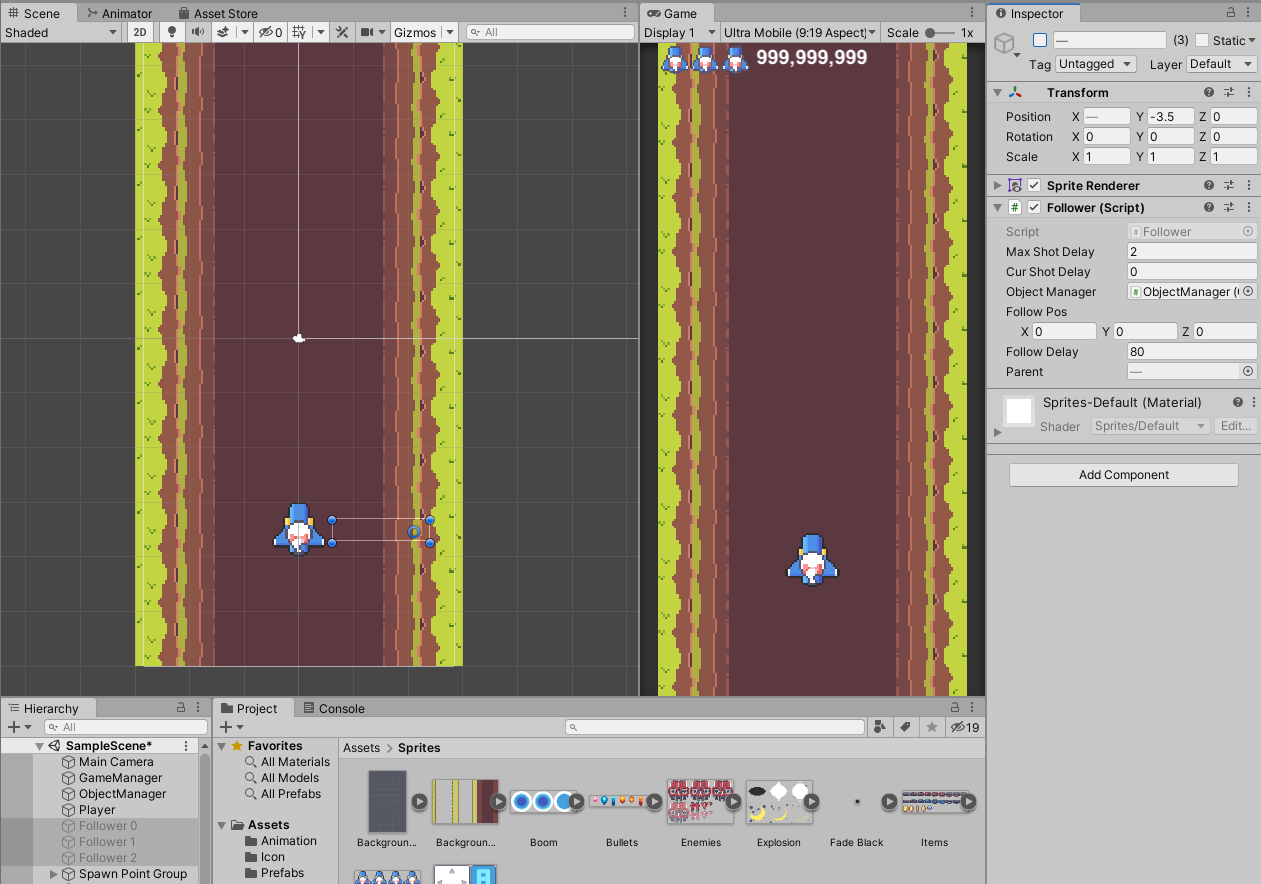1261x884 pixels.
Task: Expand the Spawn Point Group object
Action: [54, 874]
